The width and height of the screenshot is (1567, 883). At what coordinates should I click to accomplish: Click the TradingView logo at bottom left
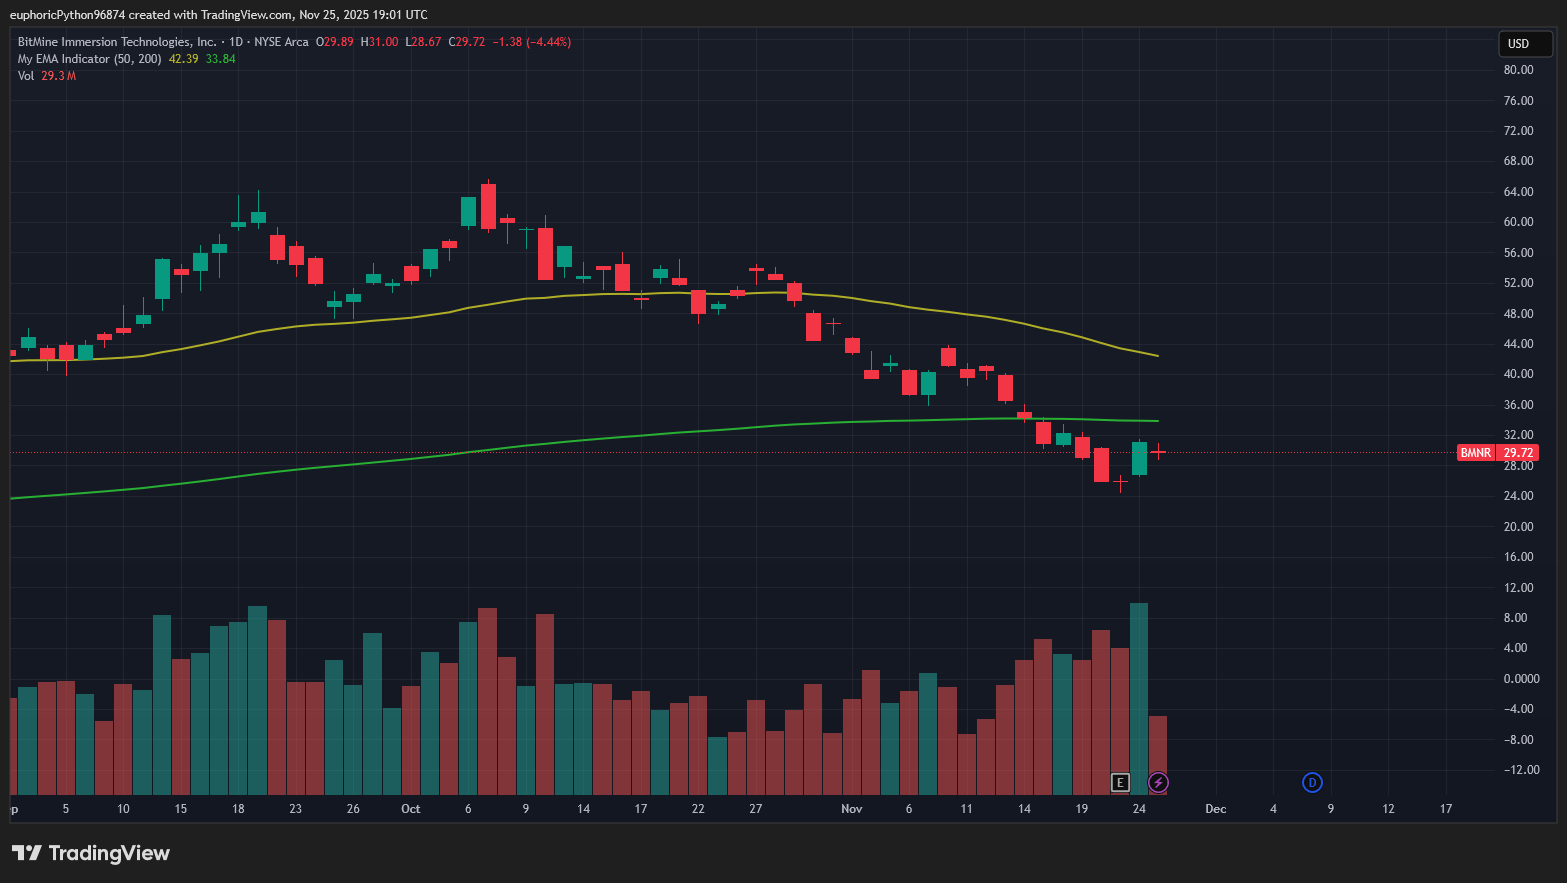point(90,853)
